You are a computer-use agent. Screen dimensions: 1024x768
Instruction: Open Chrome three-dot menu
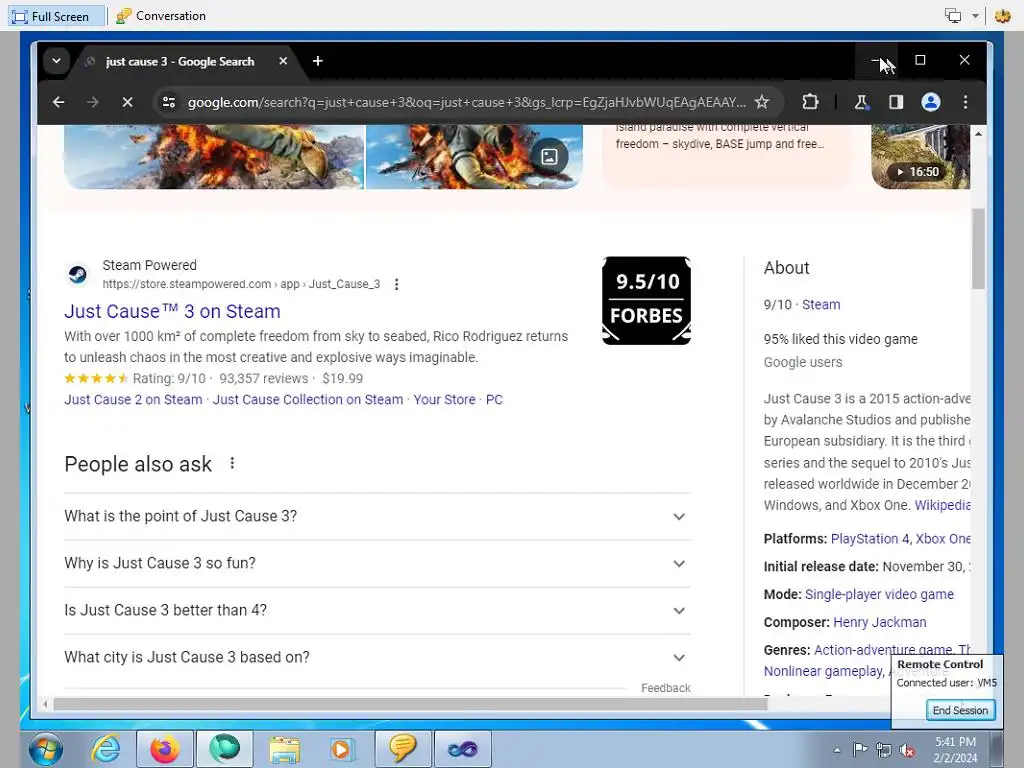click(965, 102)
